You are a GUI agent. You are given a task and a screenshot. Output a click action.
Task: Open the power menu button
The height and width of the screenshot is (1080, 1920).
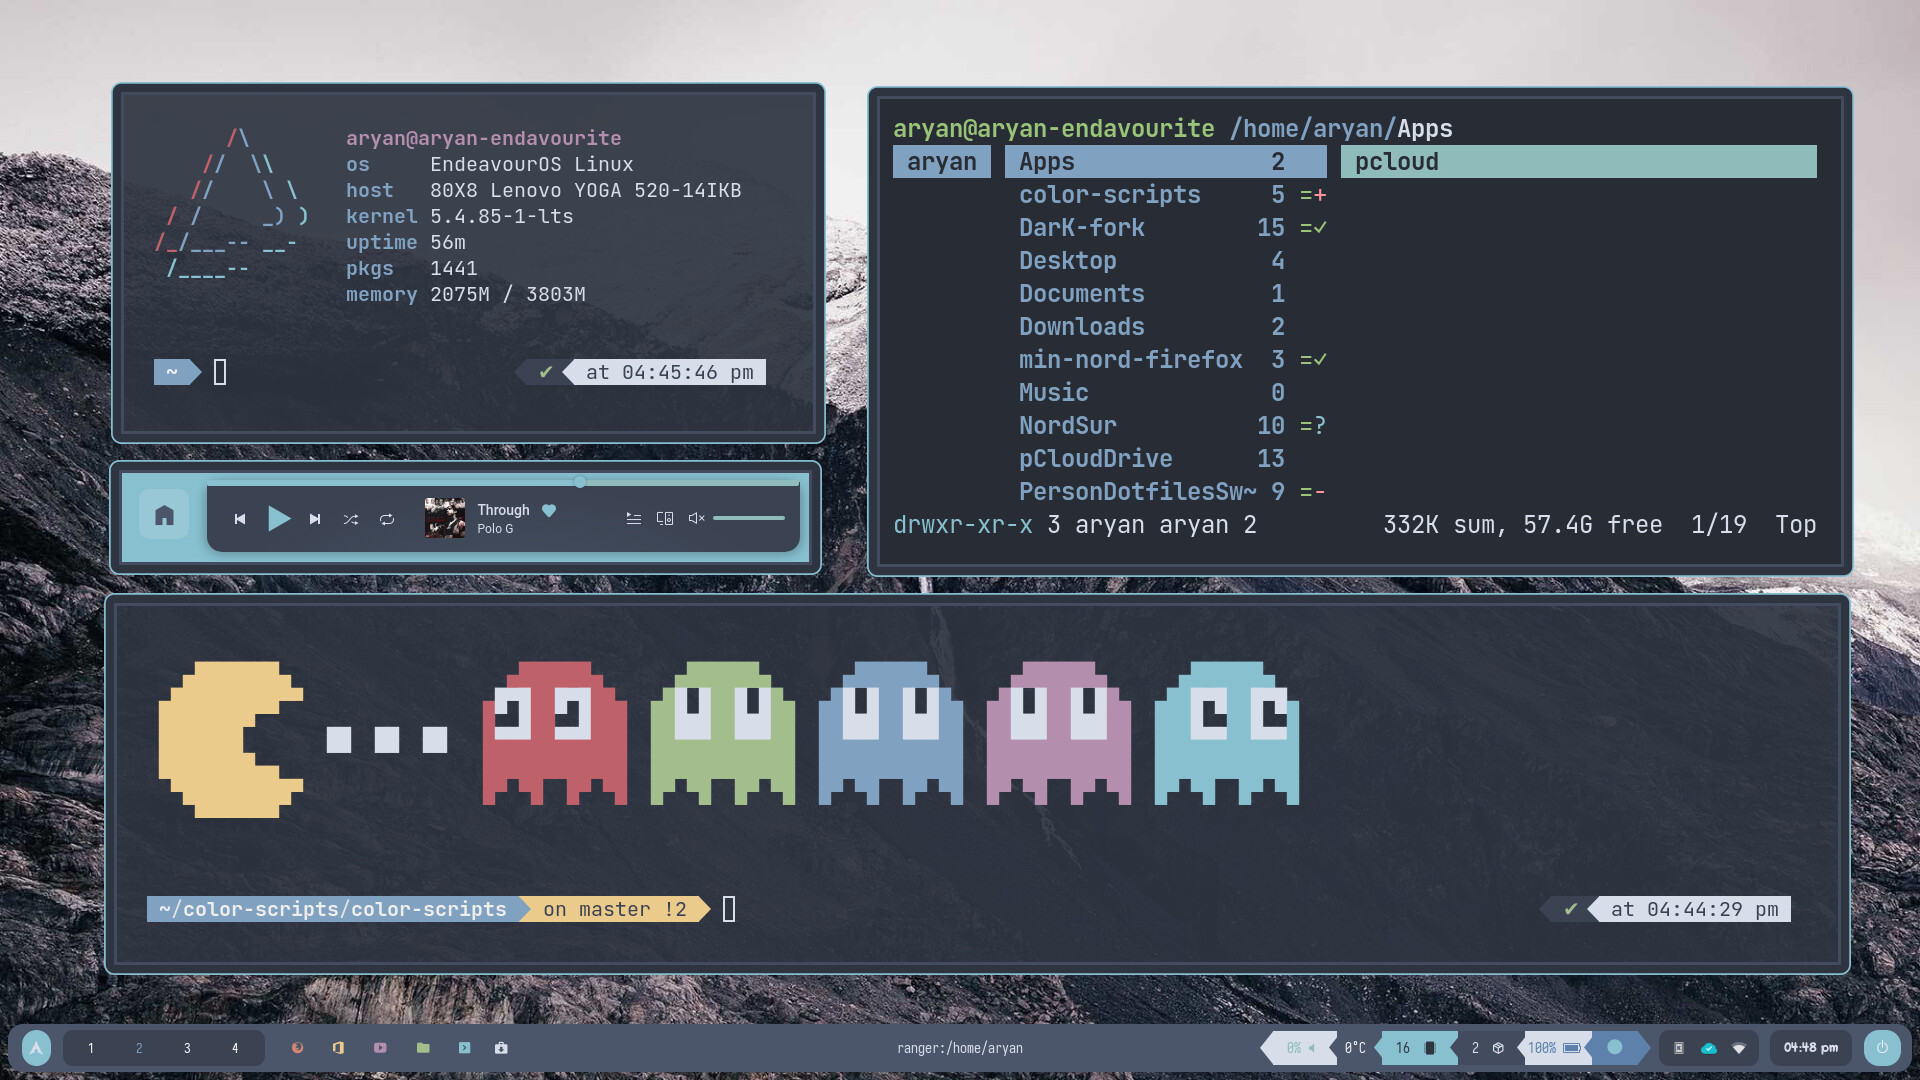click(x=1882, y=1048)
